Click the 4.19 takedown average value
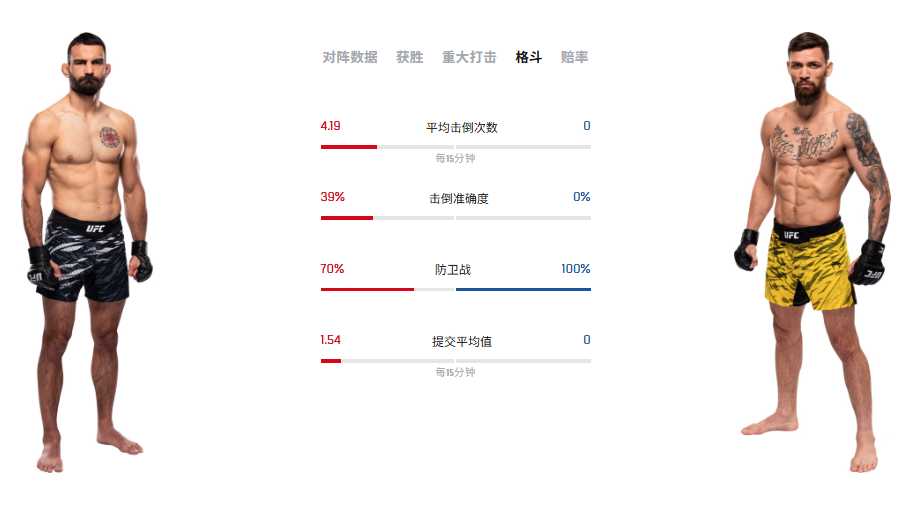 (330, 126)
